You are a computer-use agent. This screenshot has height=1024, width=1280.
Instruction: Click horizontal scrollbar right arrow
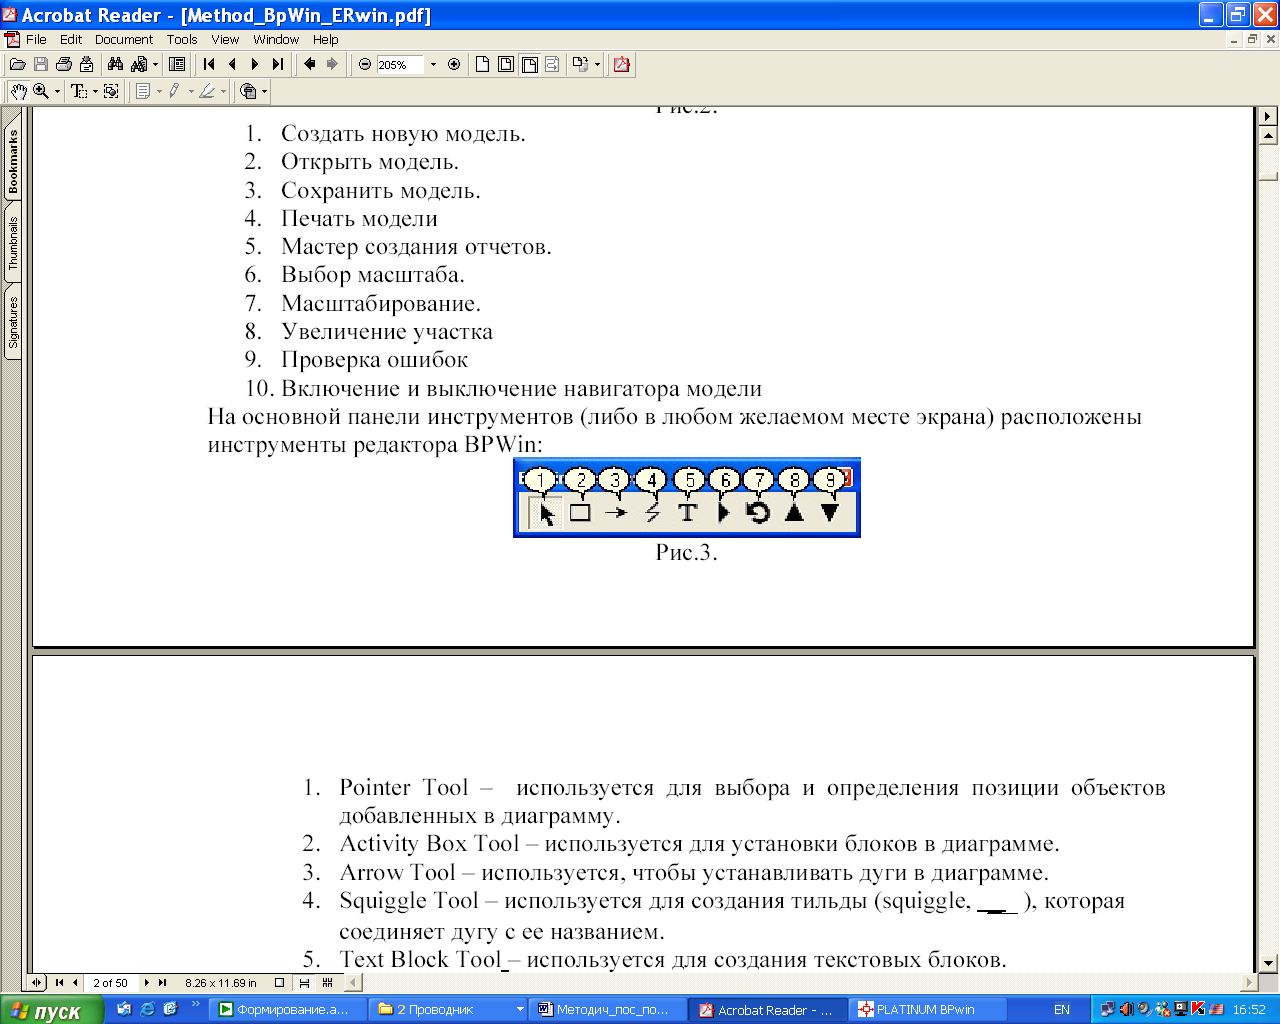coord(1247,983)
